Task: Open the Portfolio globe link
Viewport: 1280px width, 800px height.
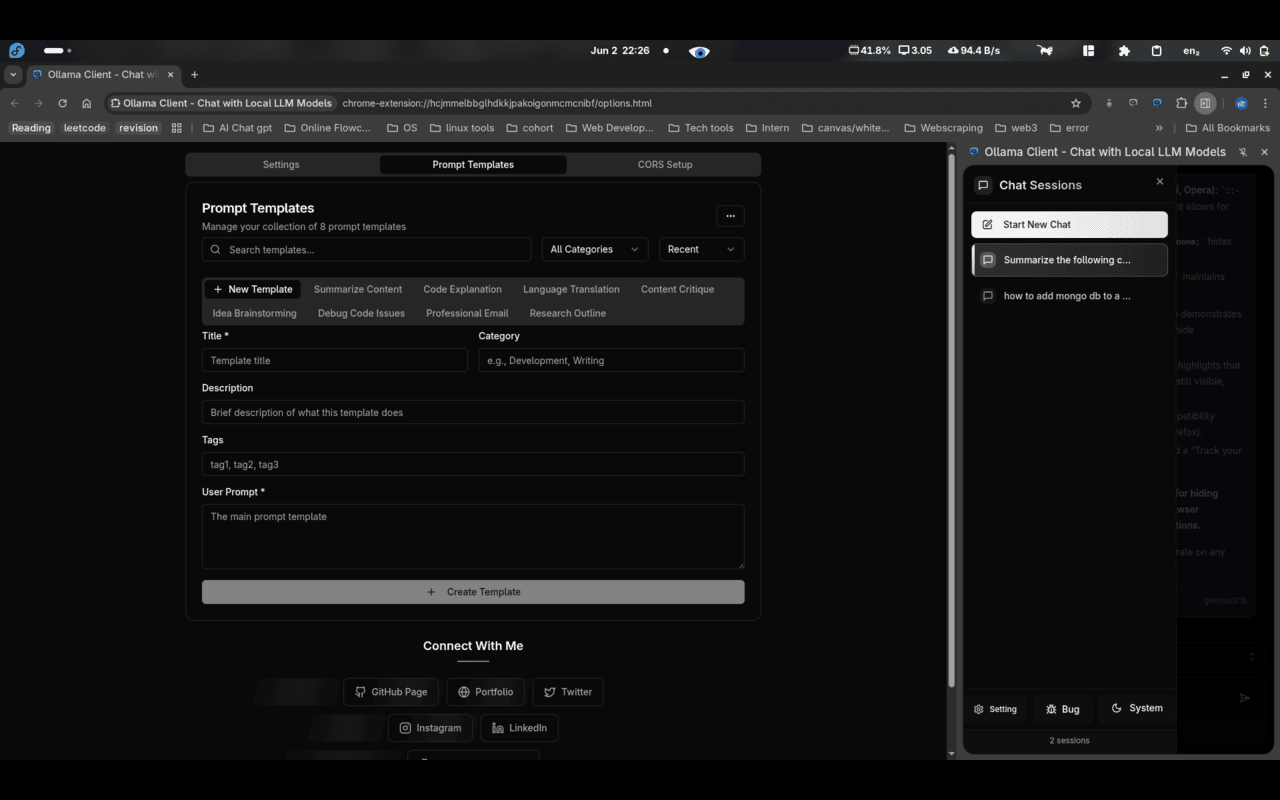Action: (486, 692)
